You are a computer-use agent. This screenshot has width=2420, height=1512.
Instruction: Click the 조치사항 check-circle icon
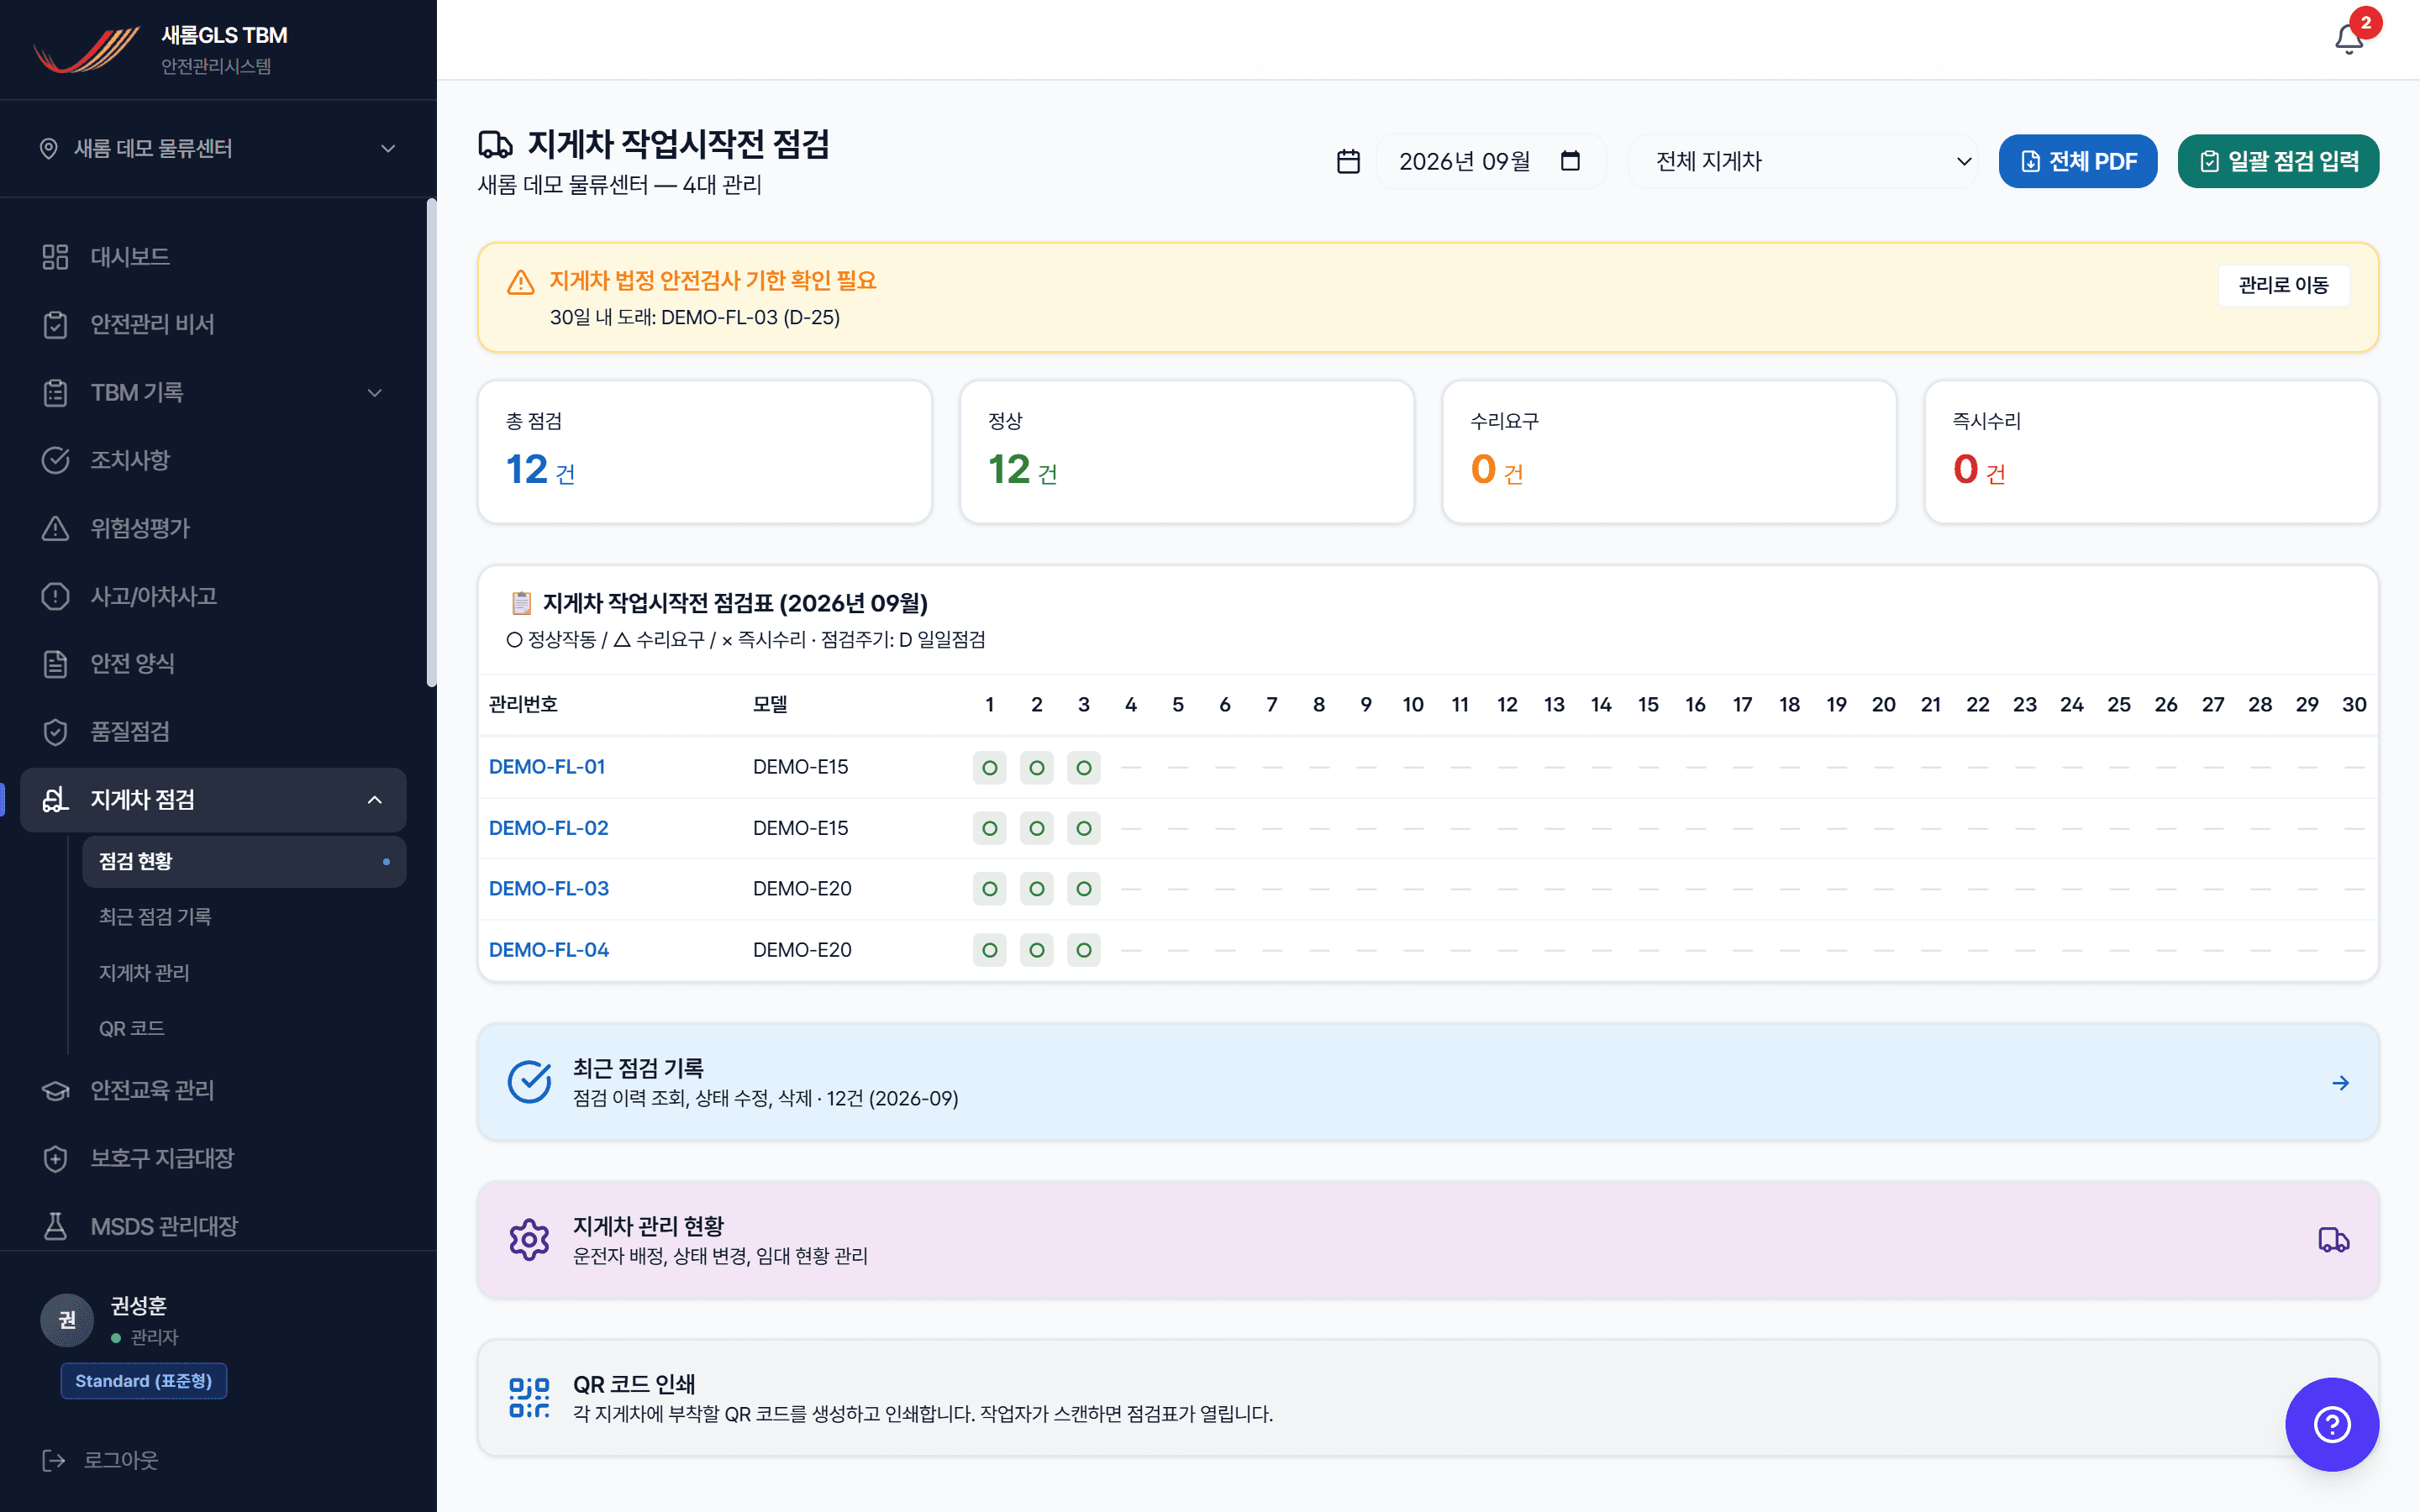(55, 460)
